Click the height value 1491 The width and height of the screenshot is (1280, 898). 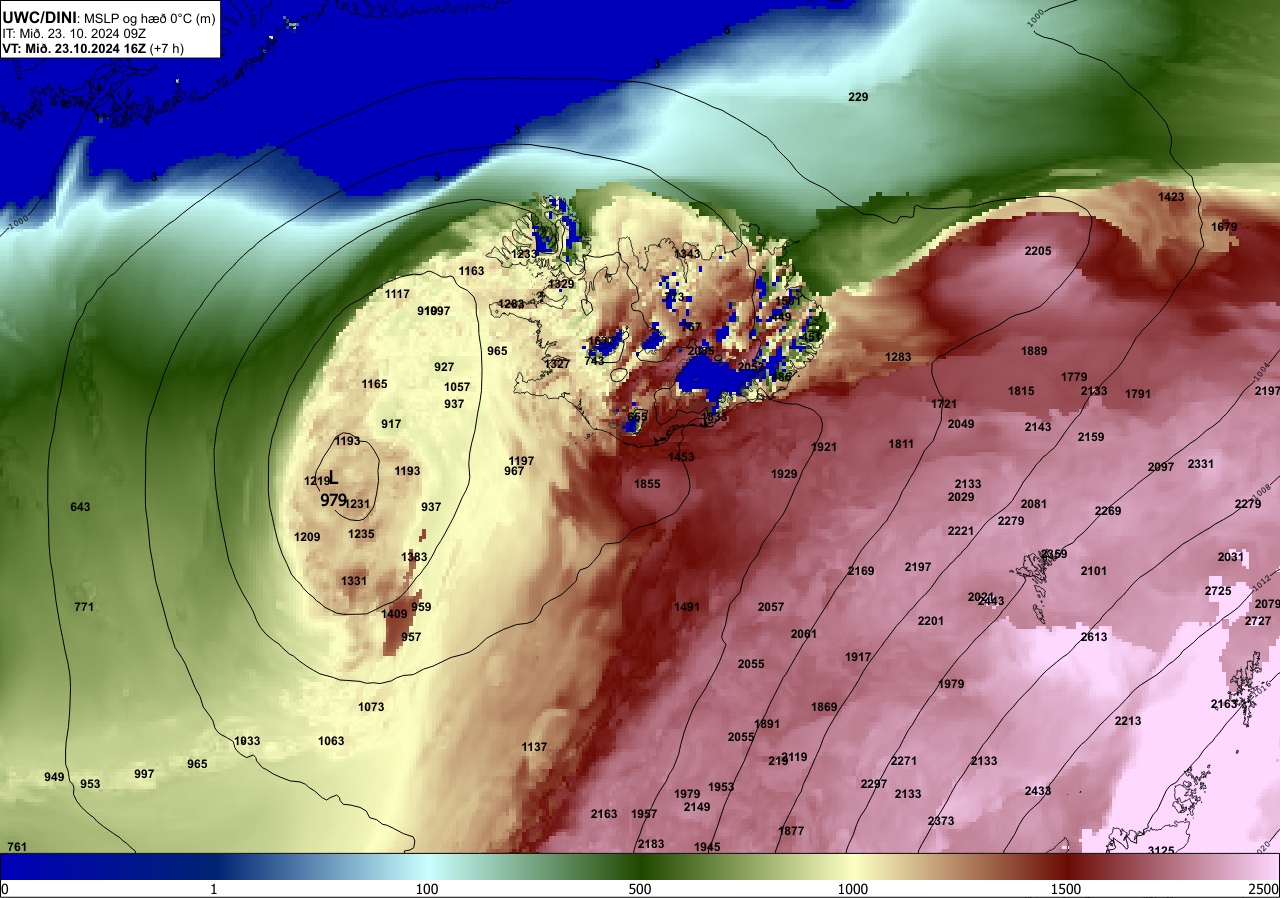tap(687, 607)
